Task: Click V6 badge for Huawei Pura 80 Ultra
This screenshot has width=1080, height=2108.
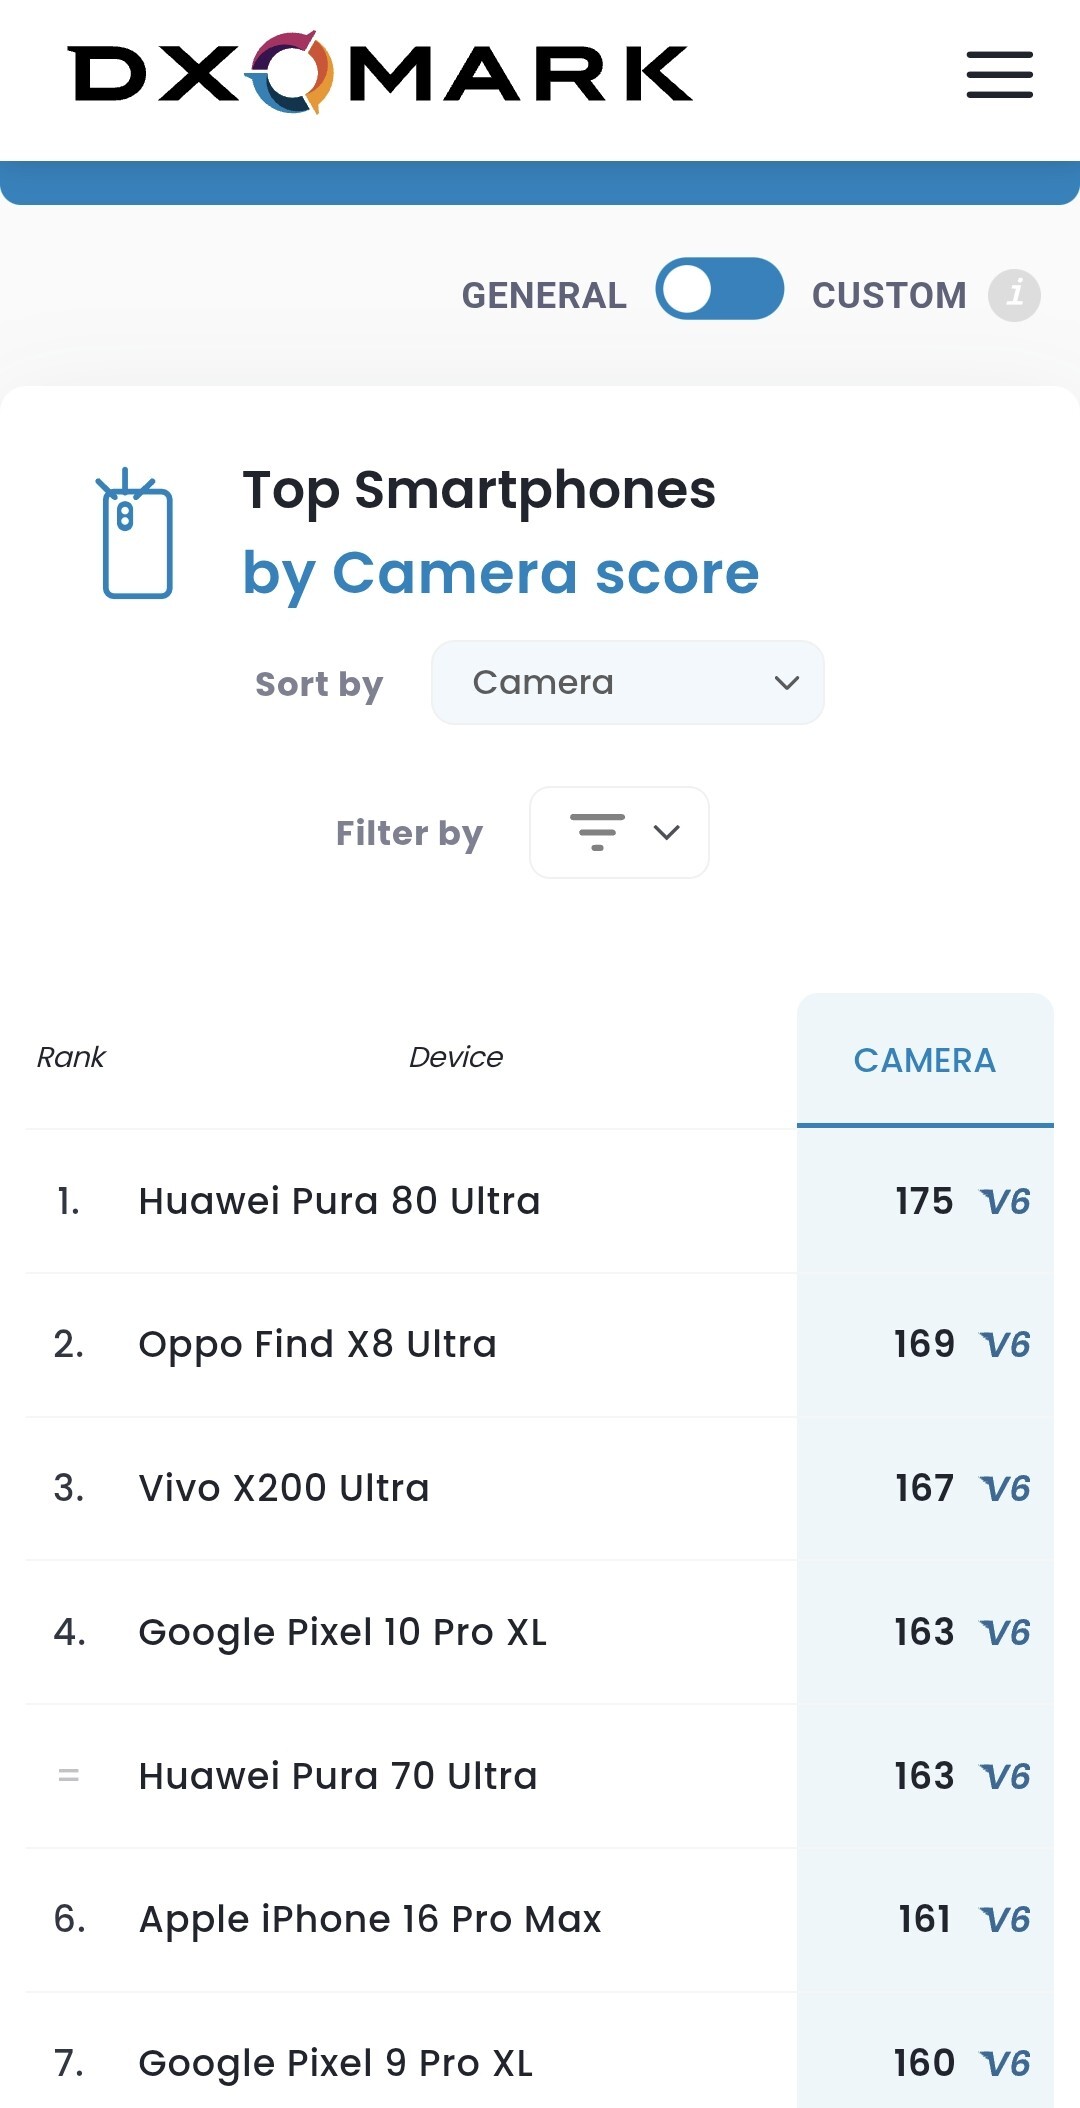Action: [1005, 1201]
